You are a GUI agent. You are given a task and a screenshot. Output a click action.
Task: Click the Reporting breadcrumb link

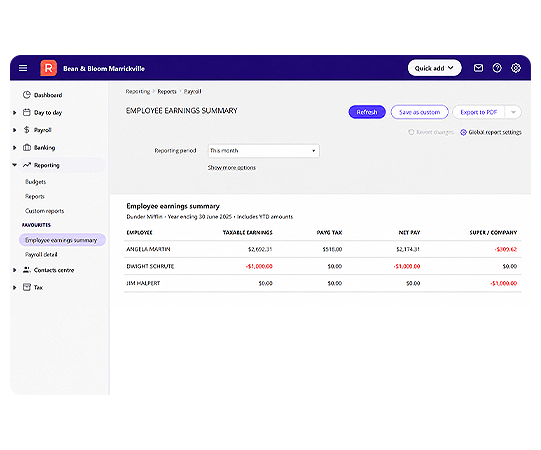point(138,91)
